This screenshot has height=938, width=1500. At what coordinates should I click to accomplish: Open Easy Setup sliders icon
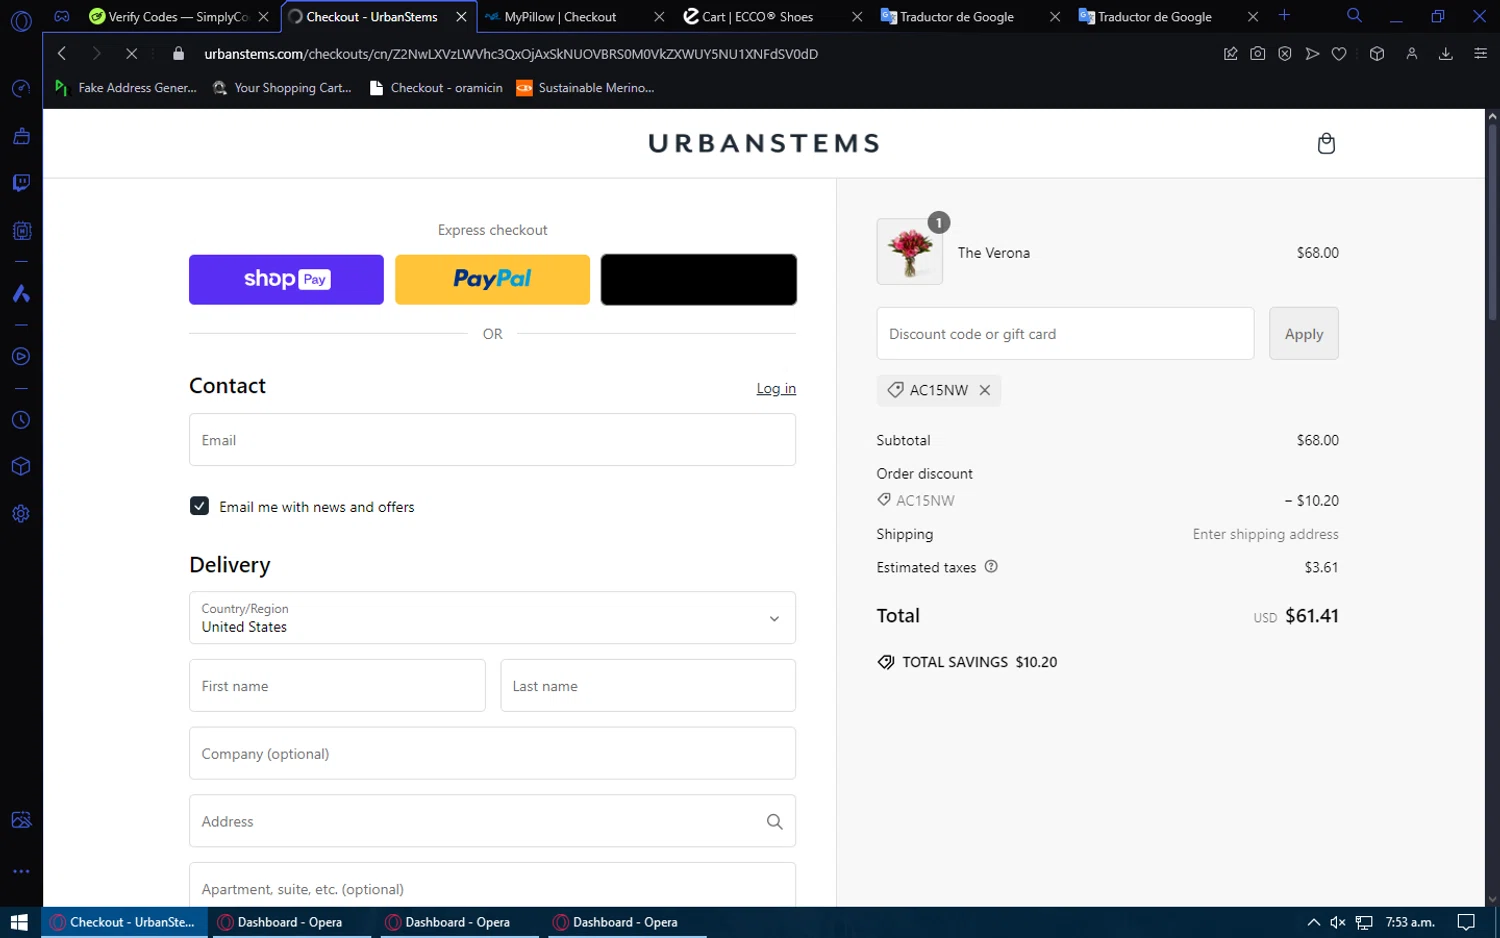[x=1481, y=54]
